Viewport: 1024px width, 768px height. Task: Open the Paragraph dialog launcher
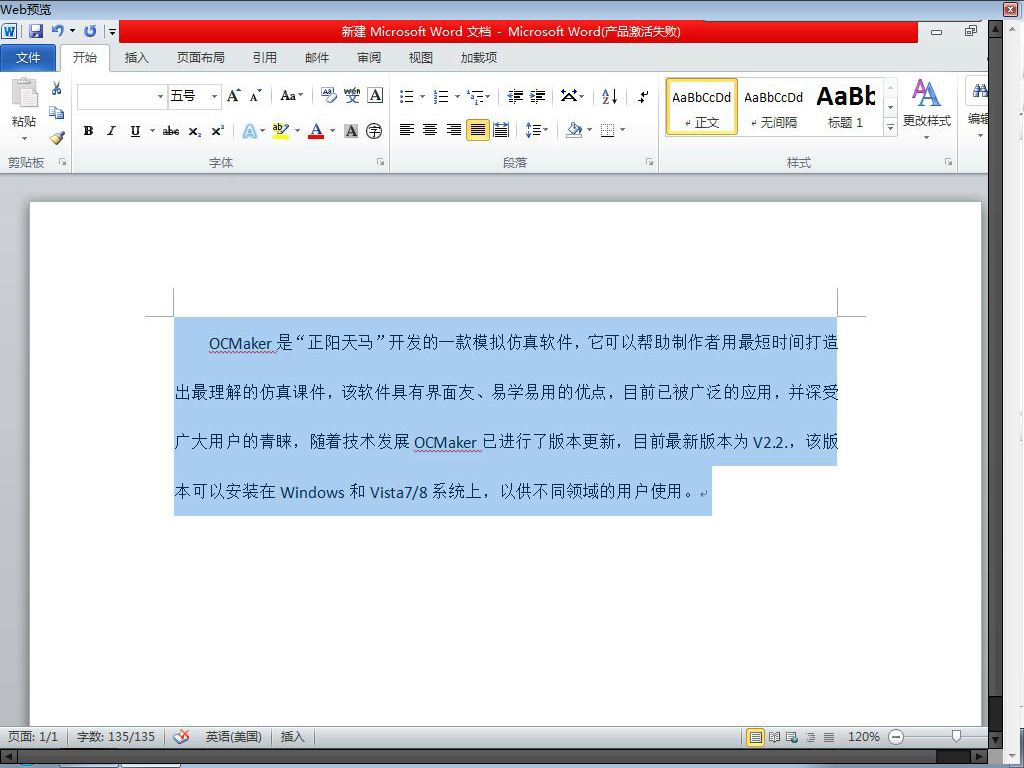point(649,162)
